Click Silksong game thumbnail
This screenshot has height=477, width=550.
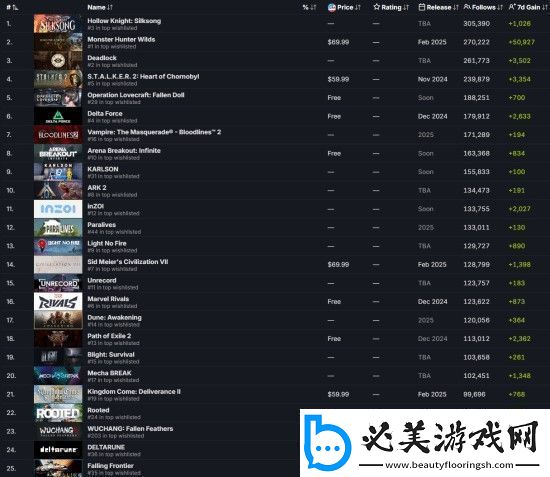click(x=58, y=23)
